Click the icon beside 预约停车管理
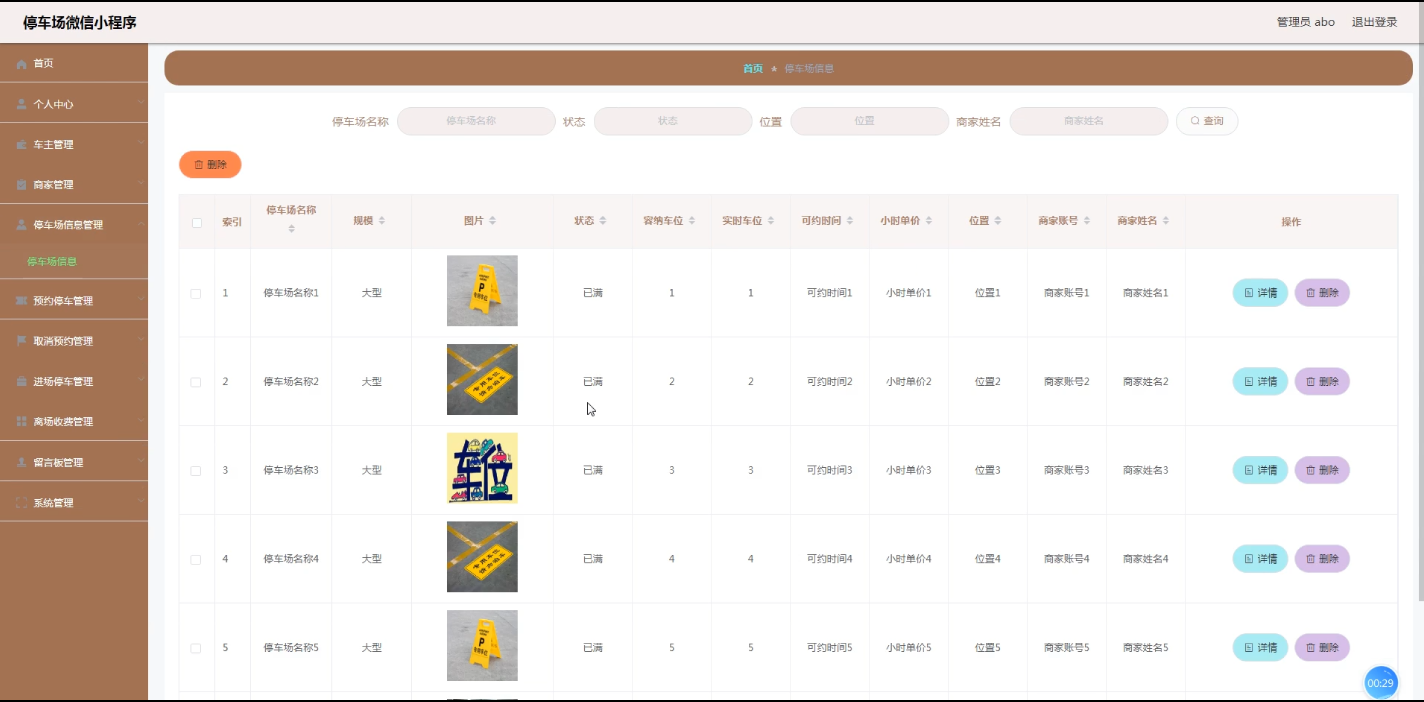This screenshot has width=1424, height=702. (22, 301)
